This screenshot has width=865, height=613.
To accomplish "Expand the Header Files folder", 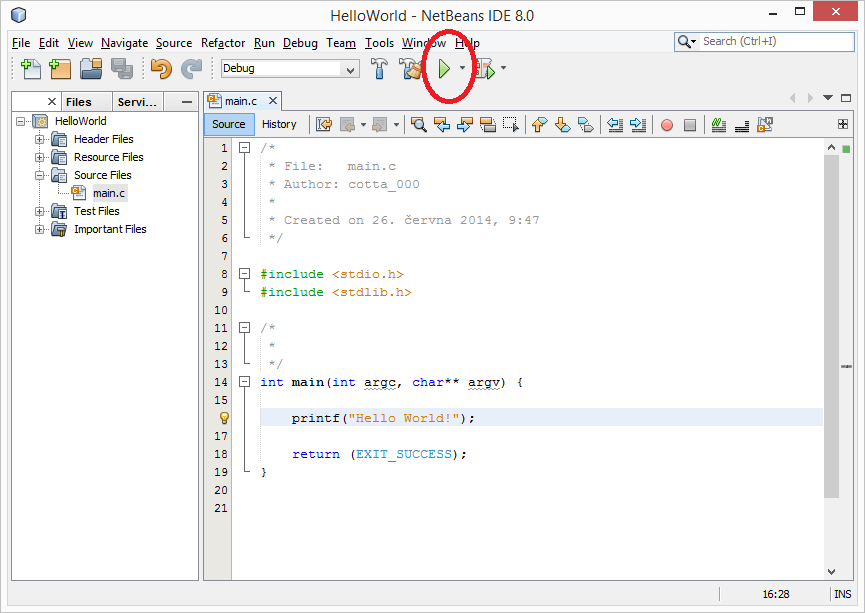I will [39, 139].
